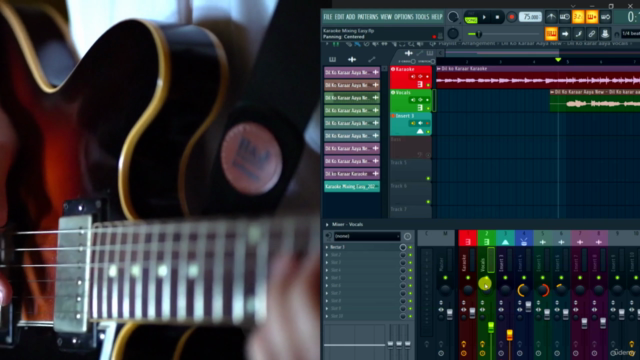The image size is (640, 360).
Task: Select the Karaoke Mixing Easy clip in picker
Action: click(x=352, y=187)
